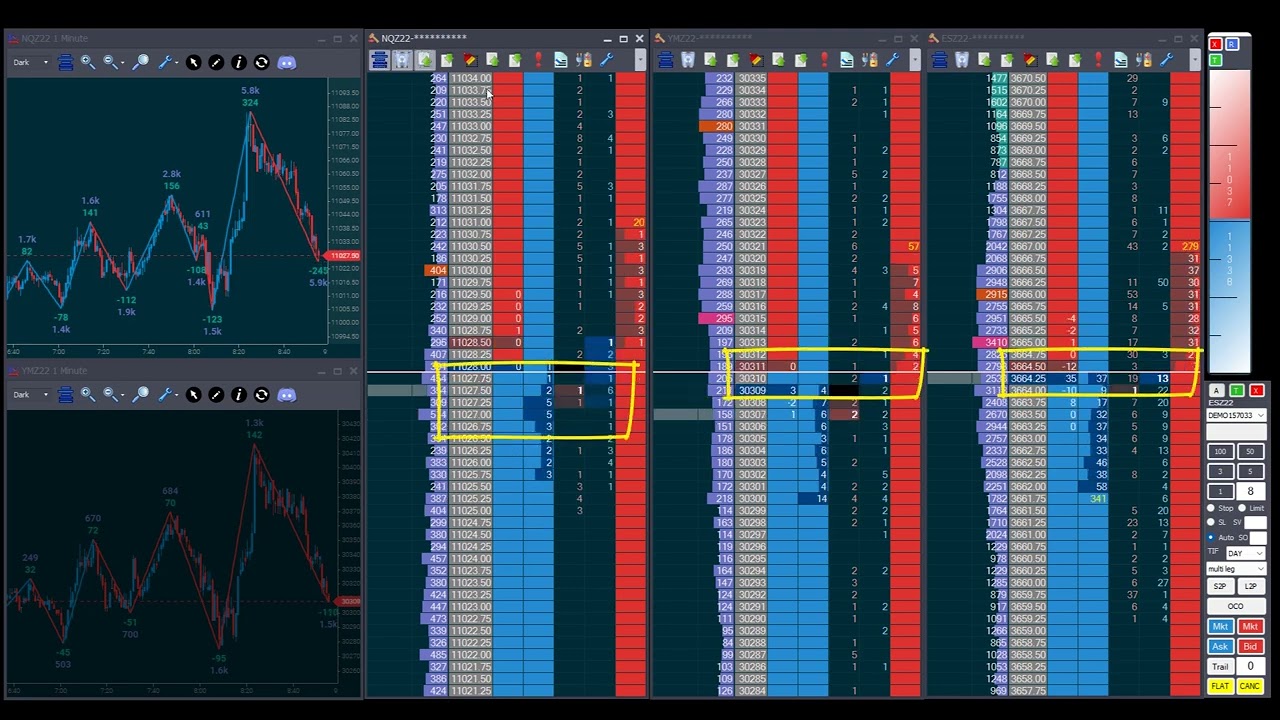Select quantity preset 100

click(x=1220, y=451)
